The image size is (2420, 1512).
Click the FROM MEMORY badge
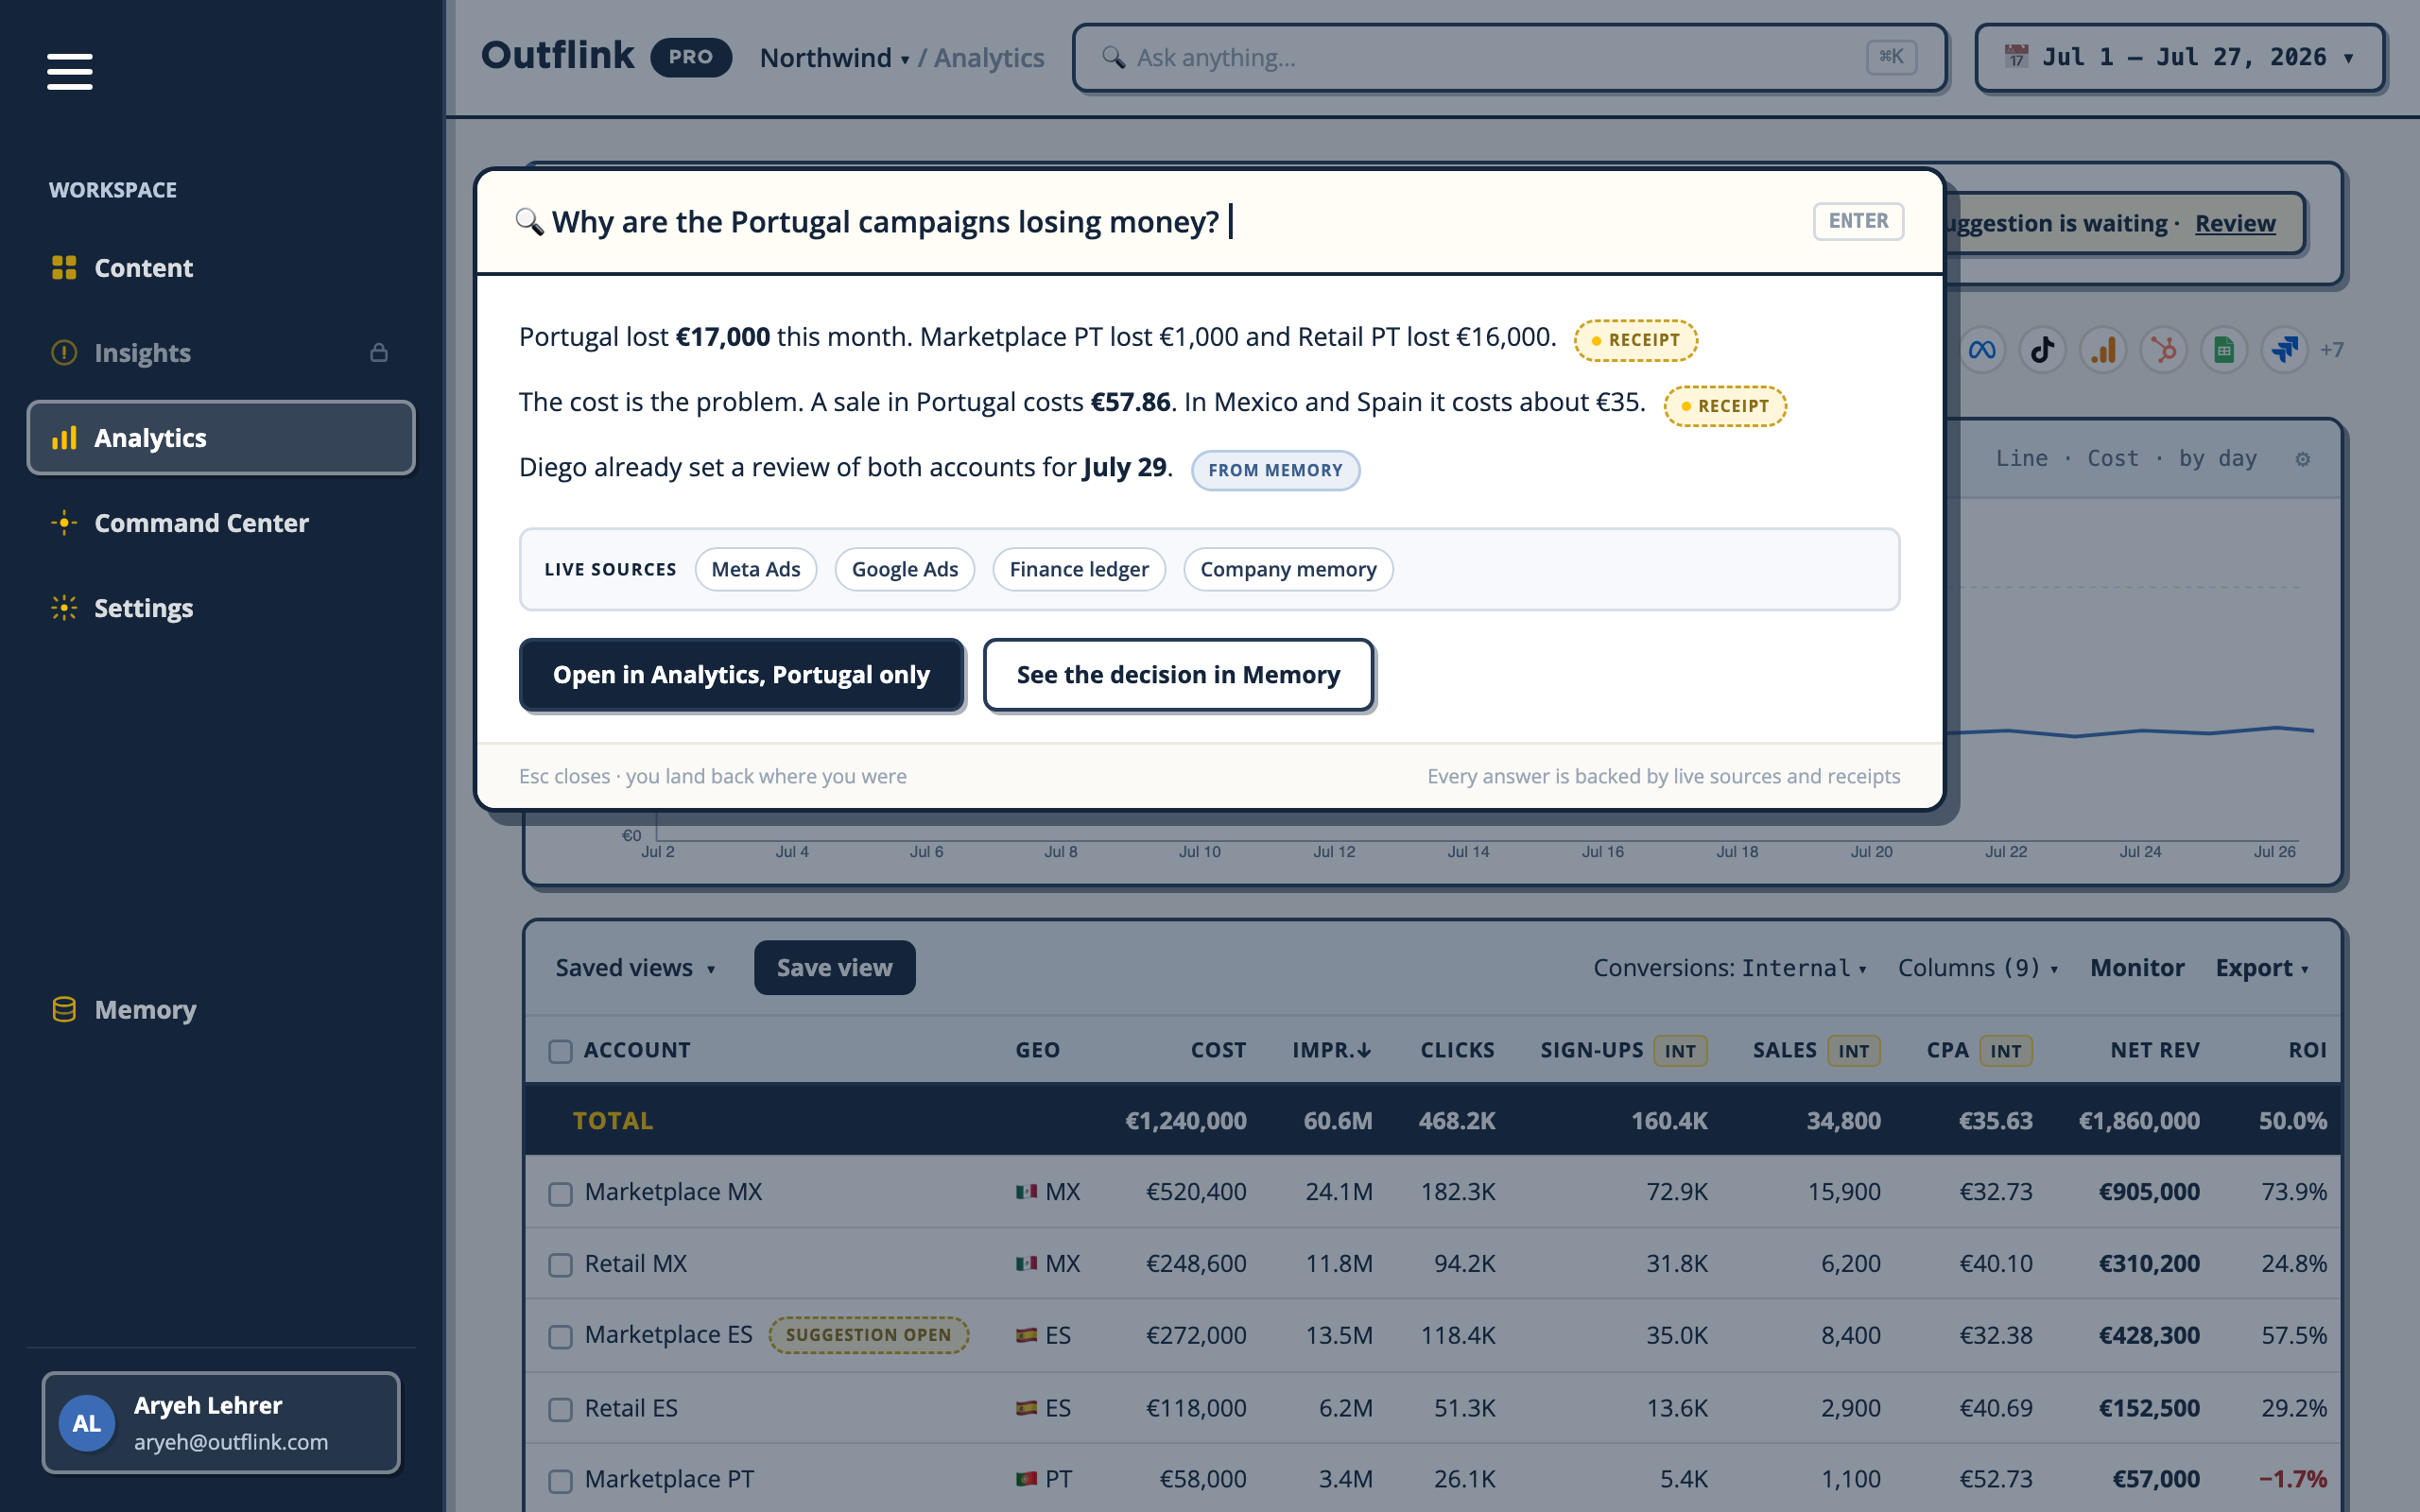tap(1275, 470)
